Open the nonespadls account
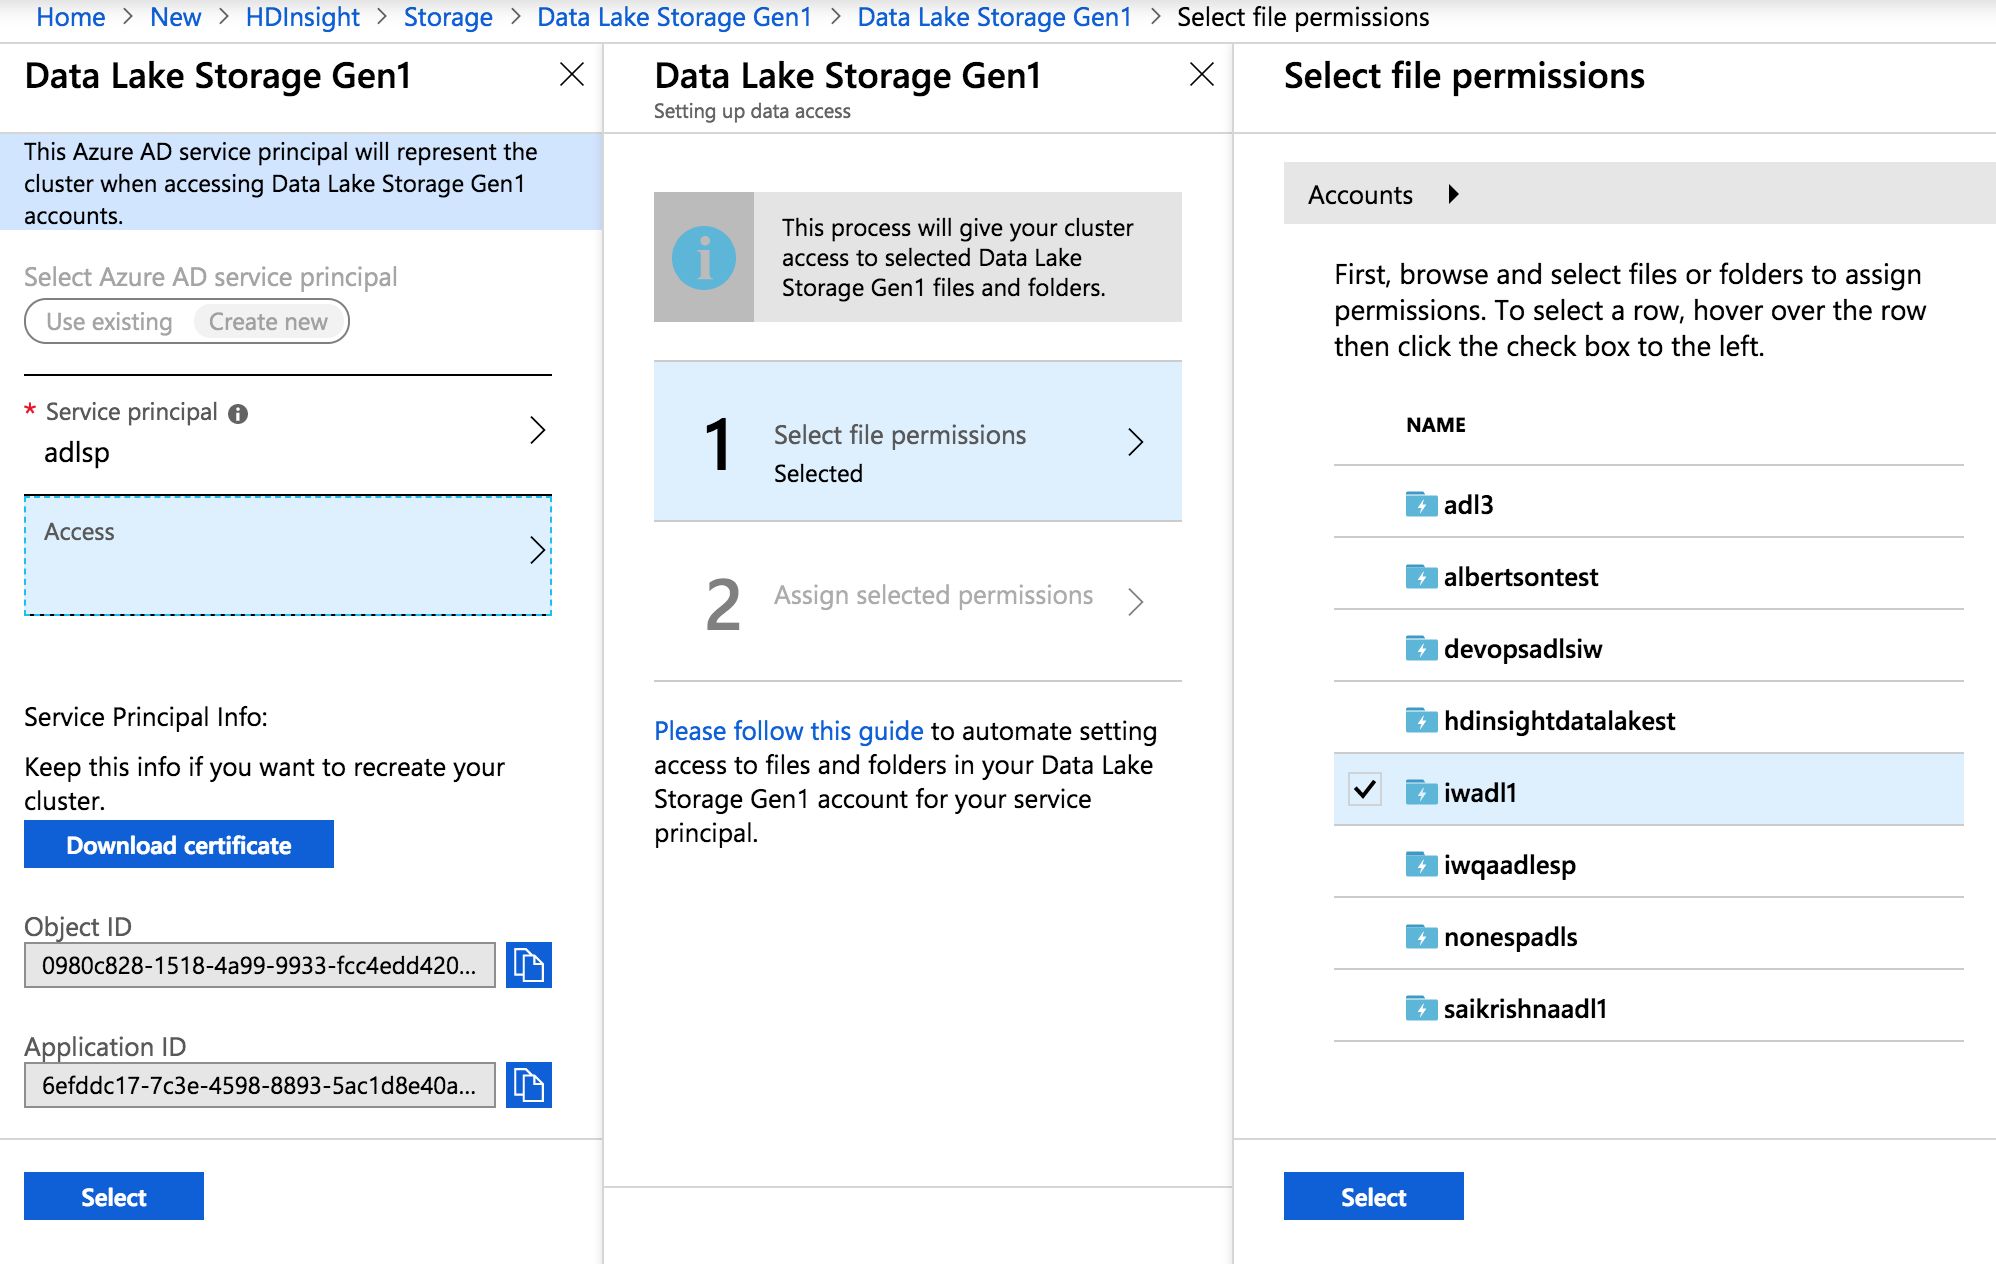Screen dimensions: 1996x1264 [x=1510, y=936]
